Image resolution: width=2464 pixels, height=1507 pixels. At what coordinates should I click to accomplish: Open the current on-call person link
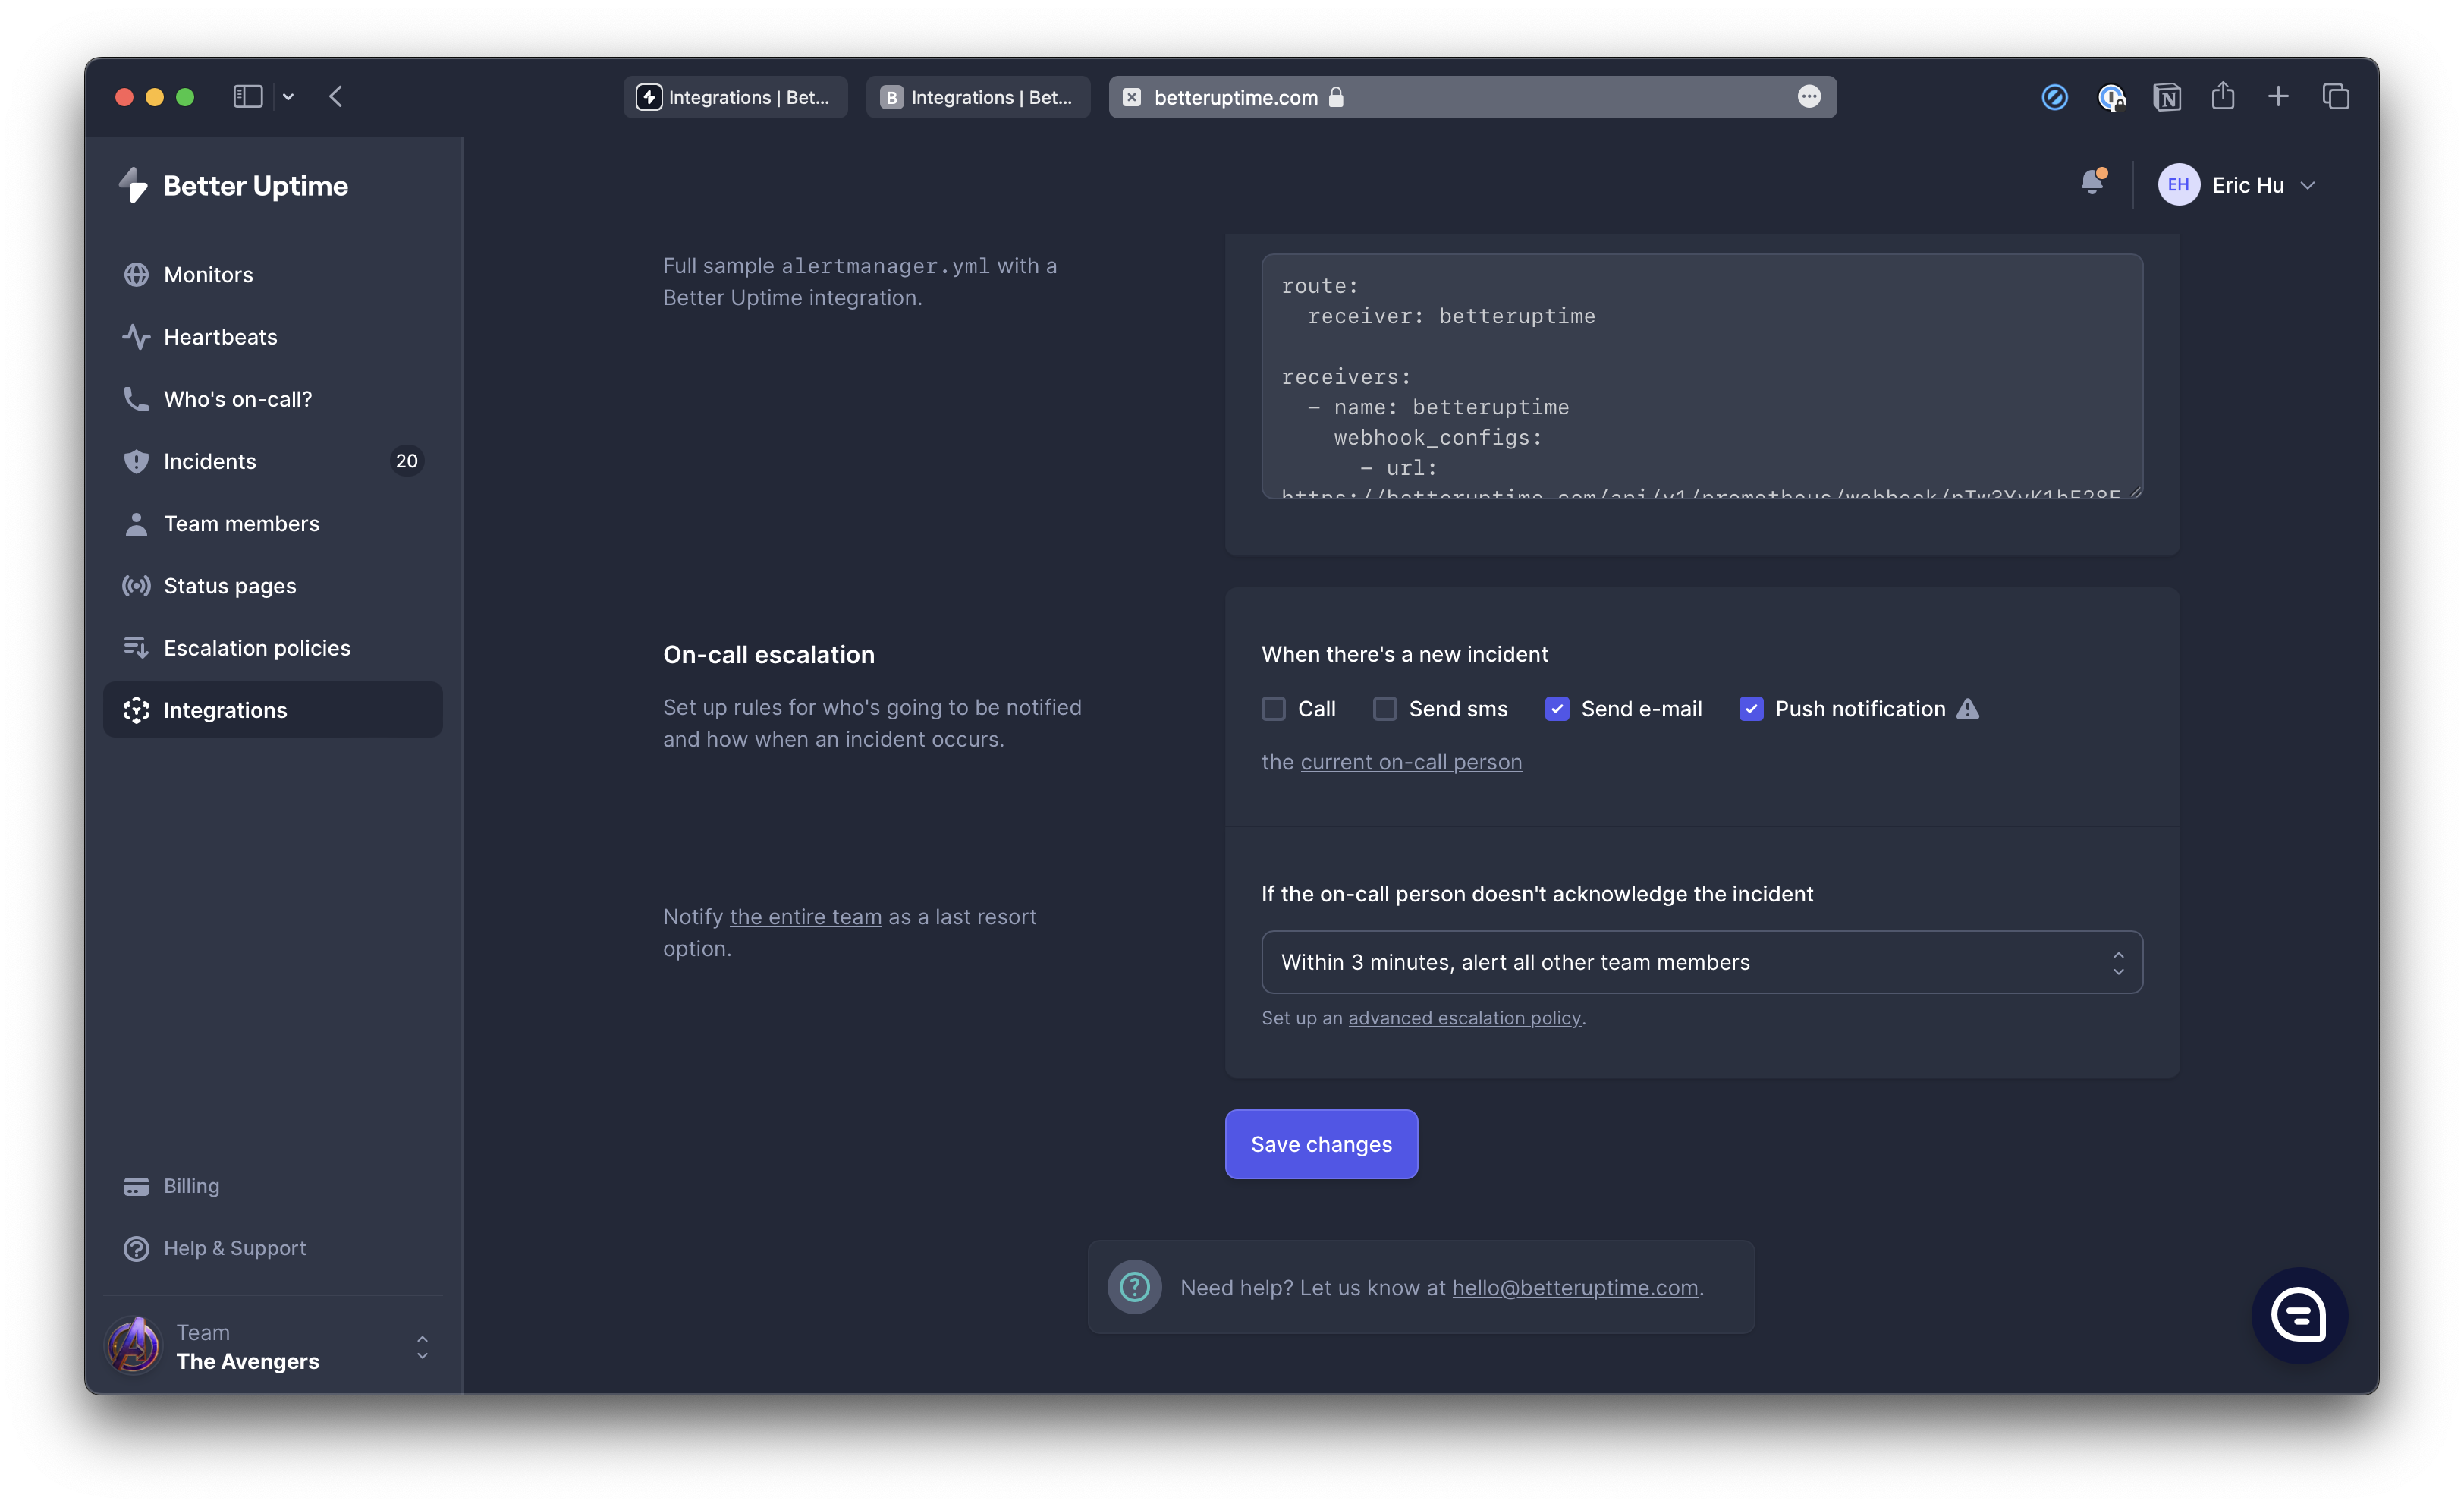[x=1411, y=762]
